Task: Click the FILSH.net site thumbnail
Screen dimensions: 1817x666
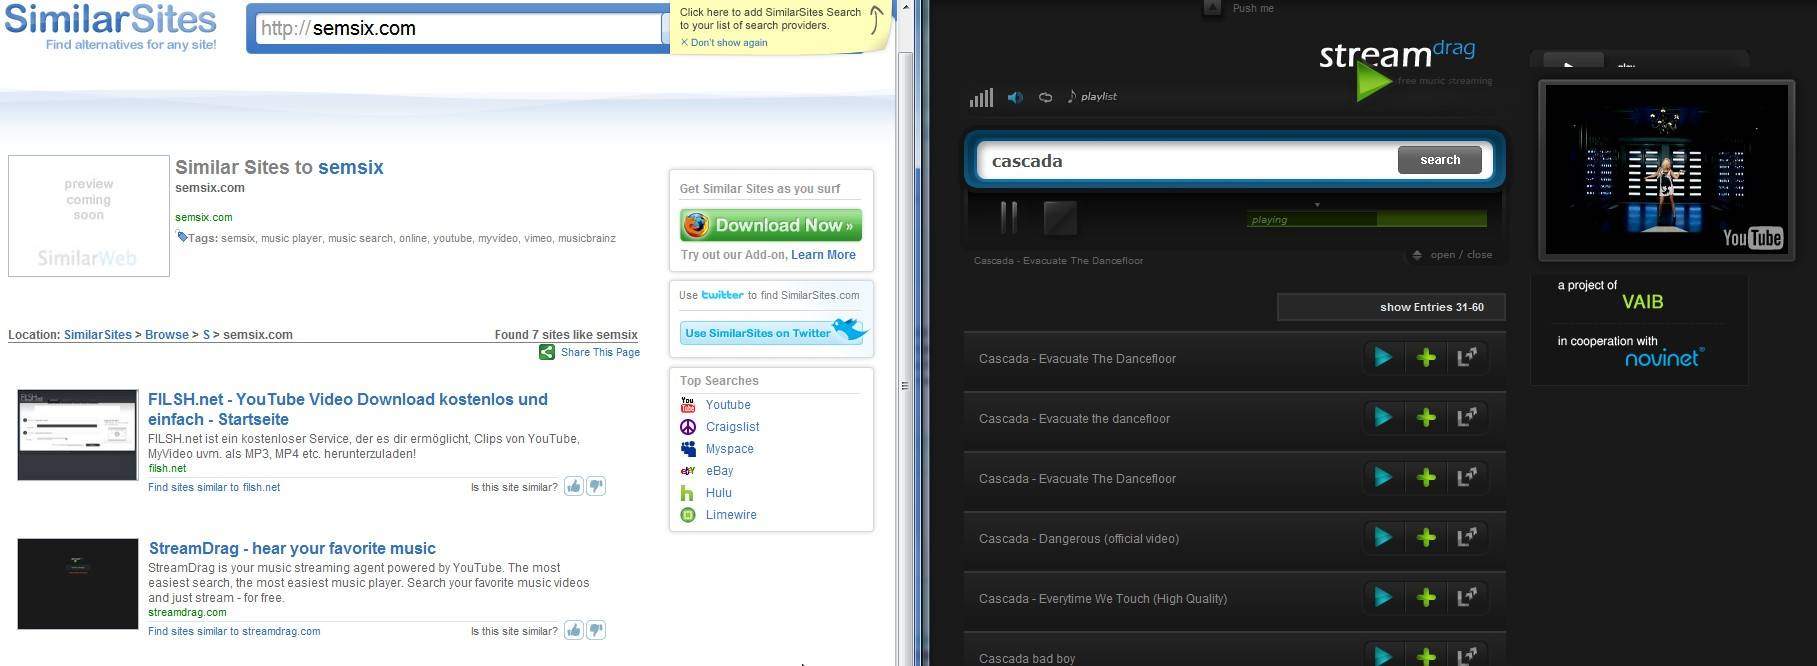Action: click(77, 435)
